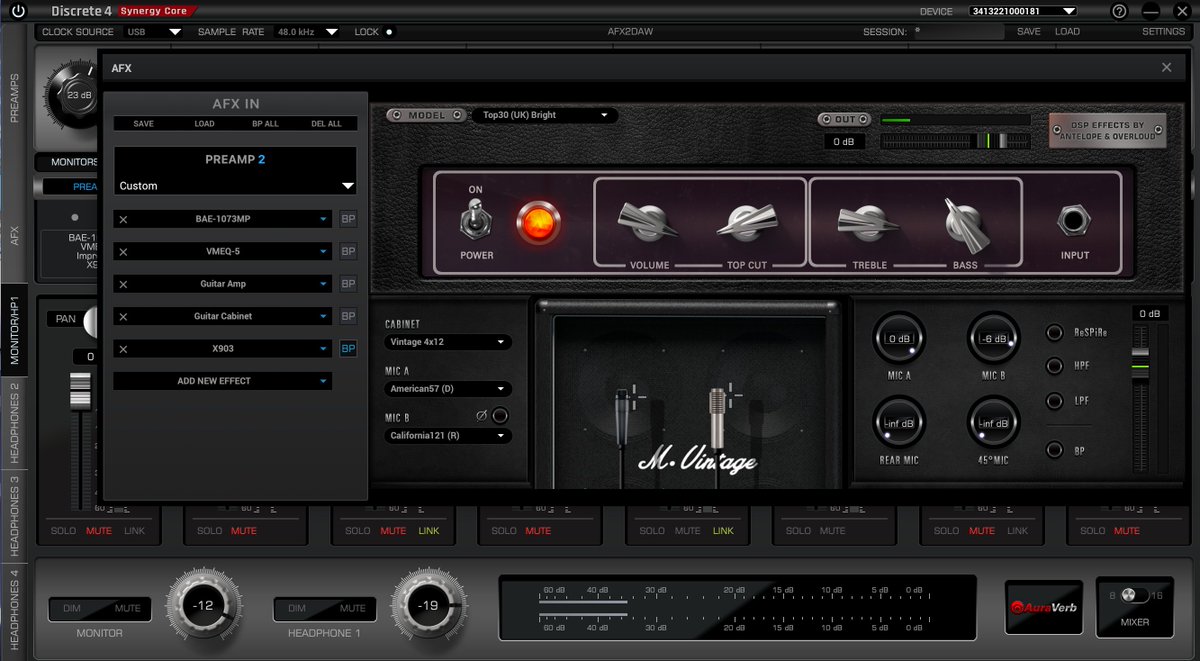Screen dimensions: 1200x661
Task: Click DEL ALL in the AFX IN panel
Action: coord(326,124)
